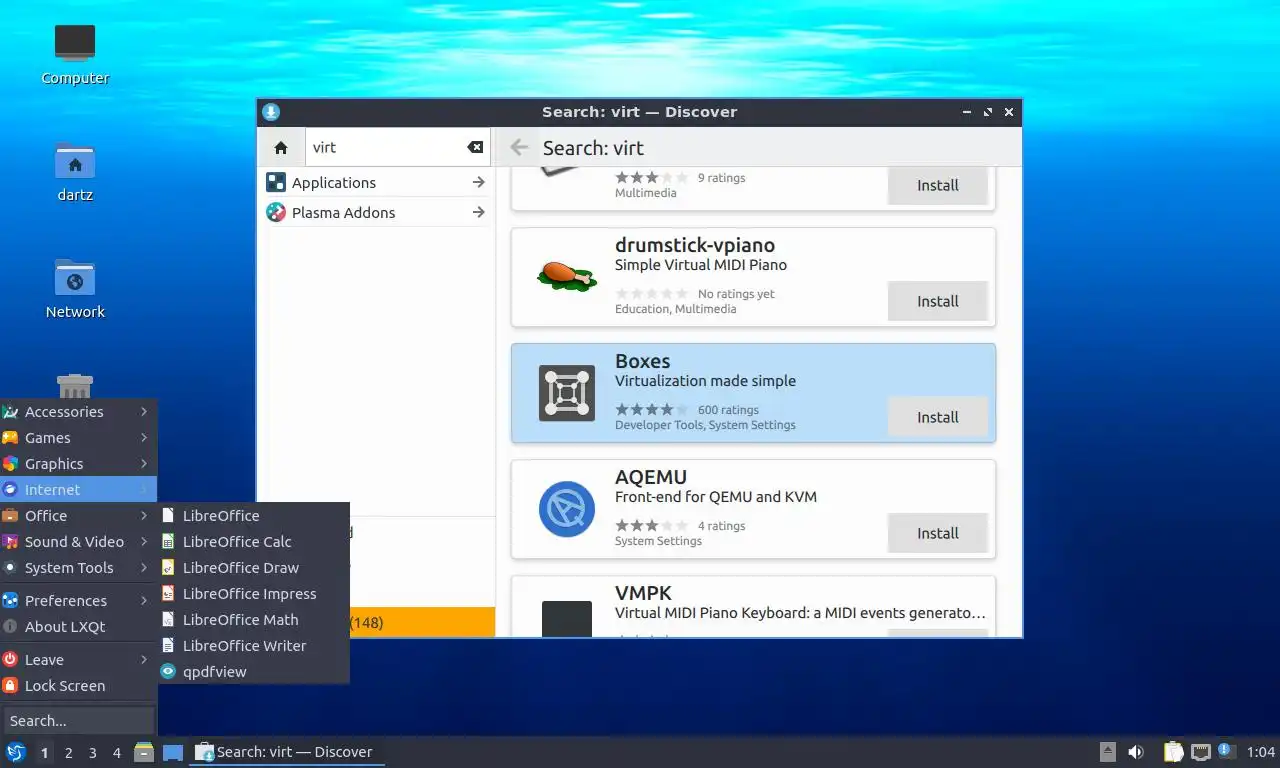Expand the Sound & Video submenu

[78, 542]
